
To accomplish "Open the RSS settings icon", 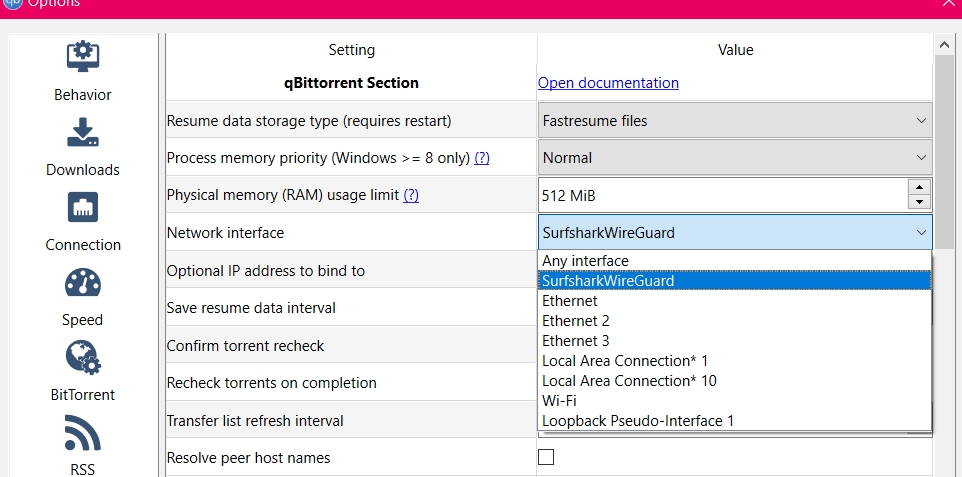I will click(82, 433).
